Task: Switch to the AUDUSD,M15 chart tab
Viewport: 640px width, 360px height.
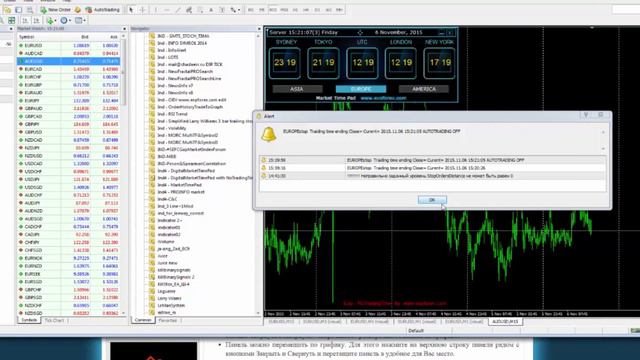Action: [x=505, y=322]
